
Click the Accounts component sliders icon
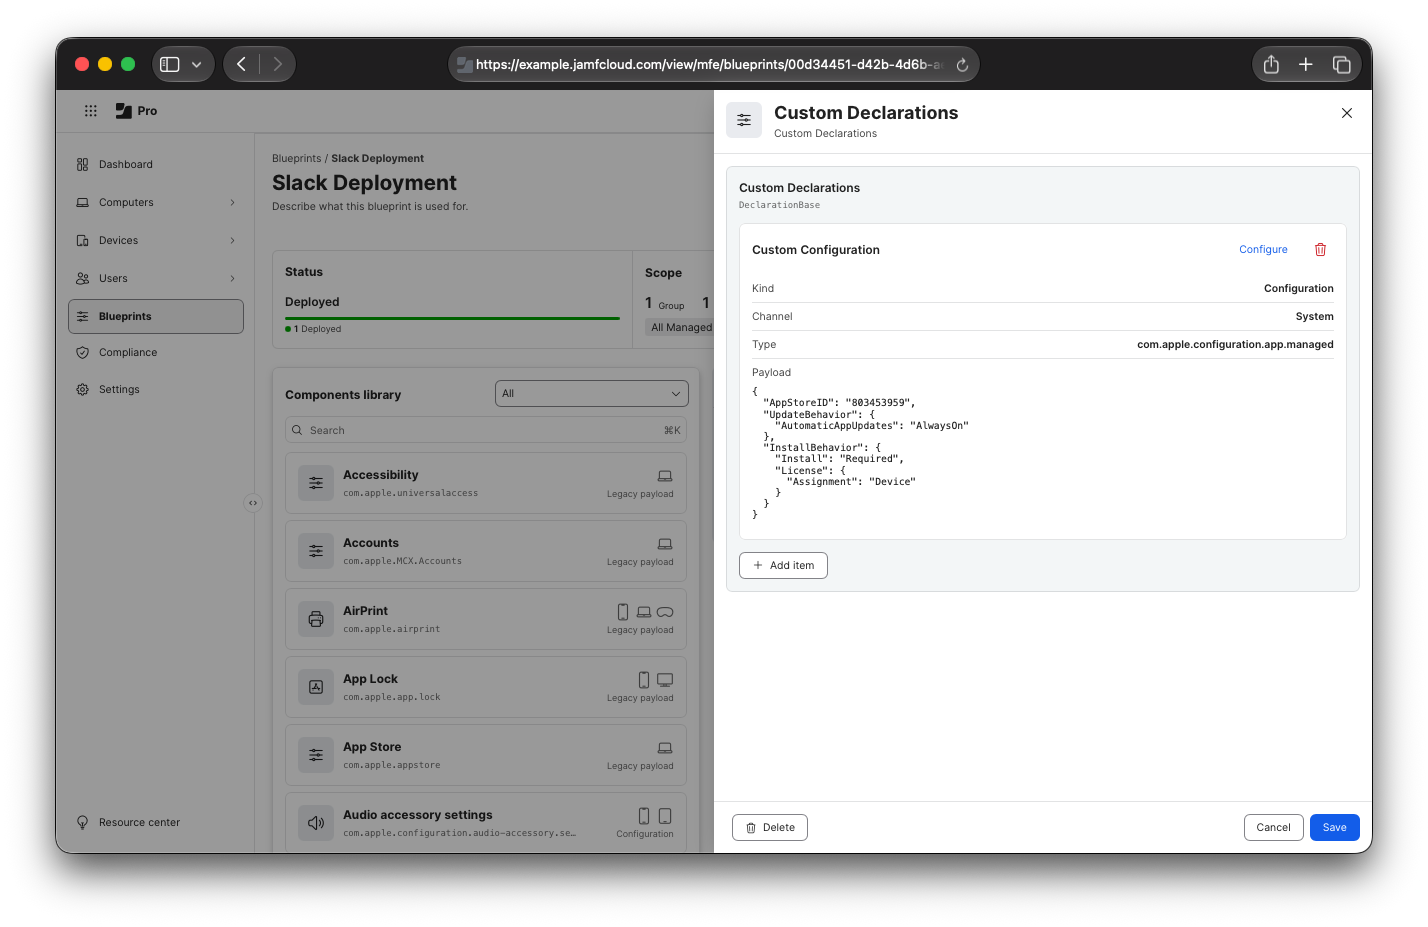[316, 551]
